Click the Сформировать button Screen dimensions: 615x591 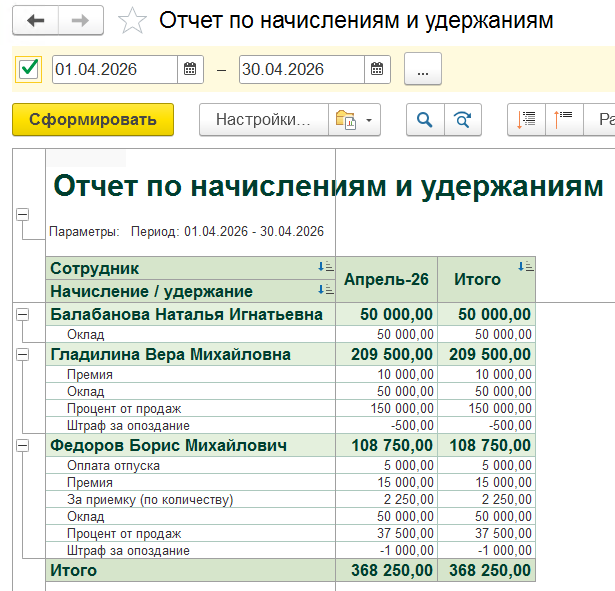[93, 120]
